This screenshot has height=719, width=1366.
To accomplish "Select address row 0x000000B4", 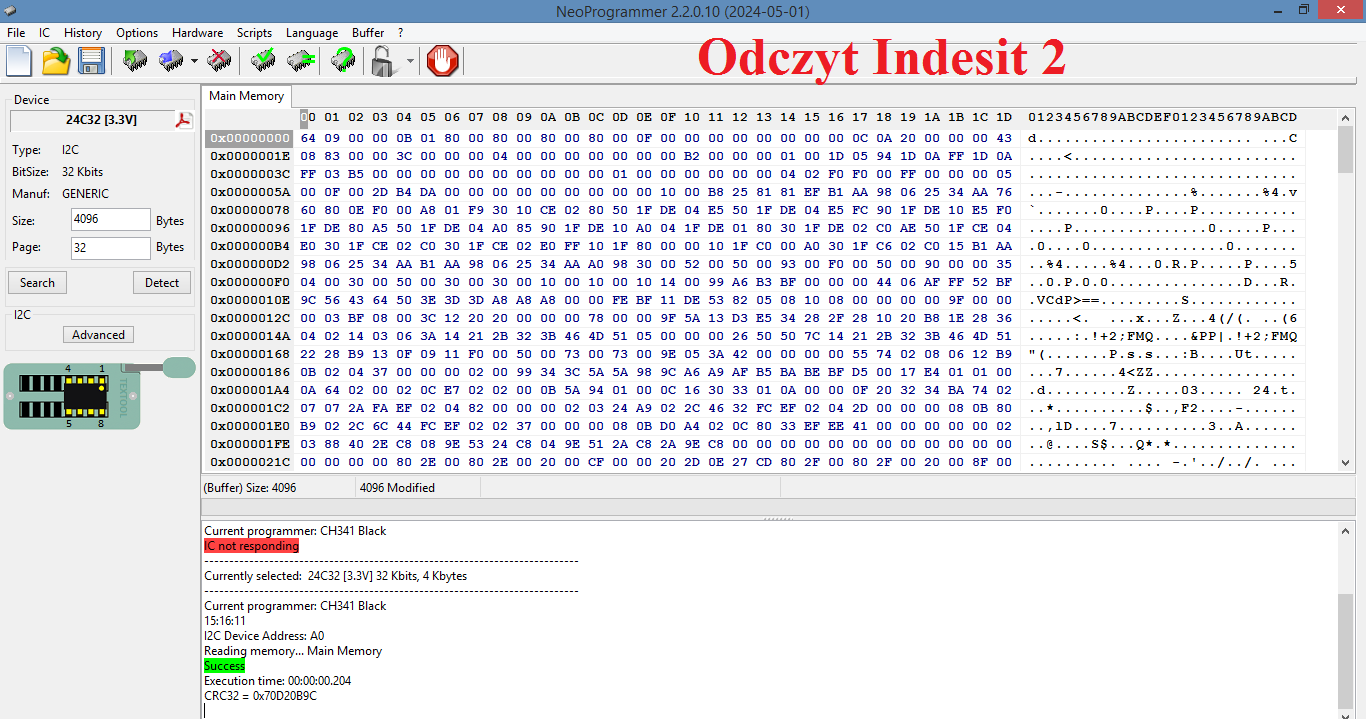I will tap(250, 246).
